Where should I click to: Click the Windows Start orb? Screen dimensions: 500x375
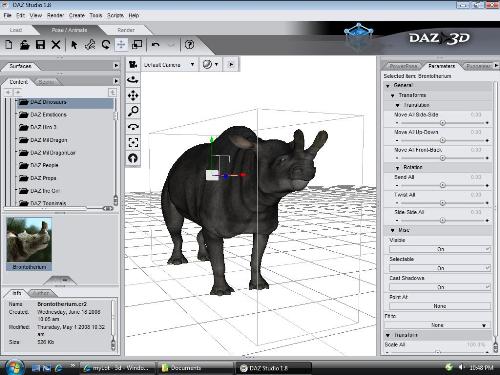tap(14, 367)
